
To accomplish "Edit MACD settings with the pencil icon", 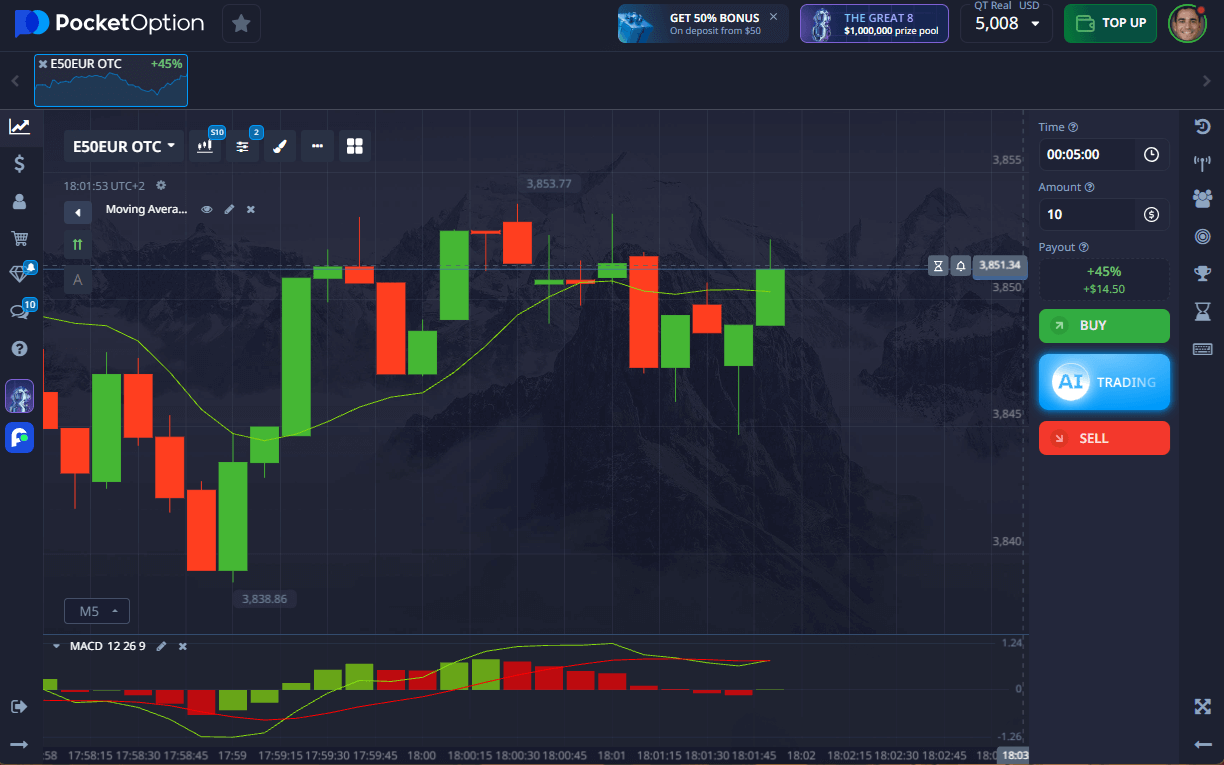I will (161, 647).
